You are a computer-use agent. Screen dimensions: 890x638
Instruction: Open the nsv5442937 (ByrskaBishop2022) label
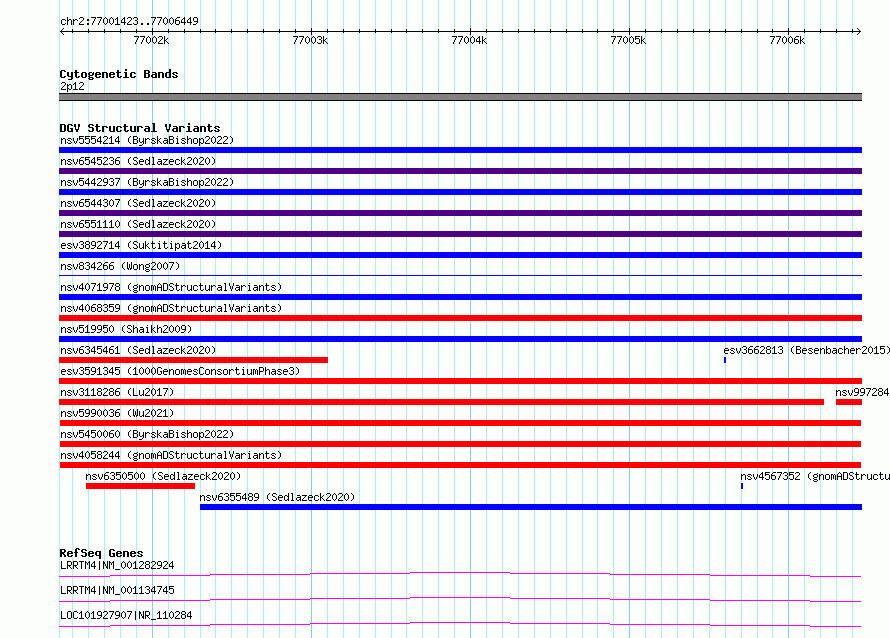(147, 182)
